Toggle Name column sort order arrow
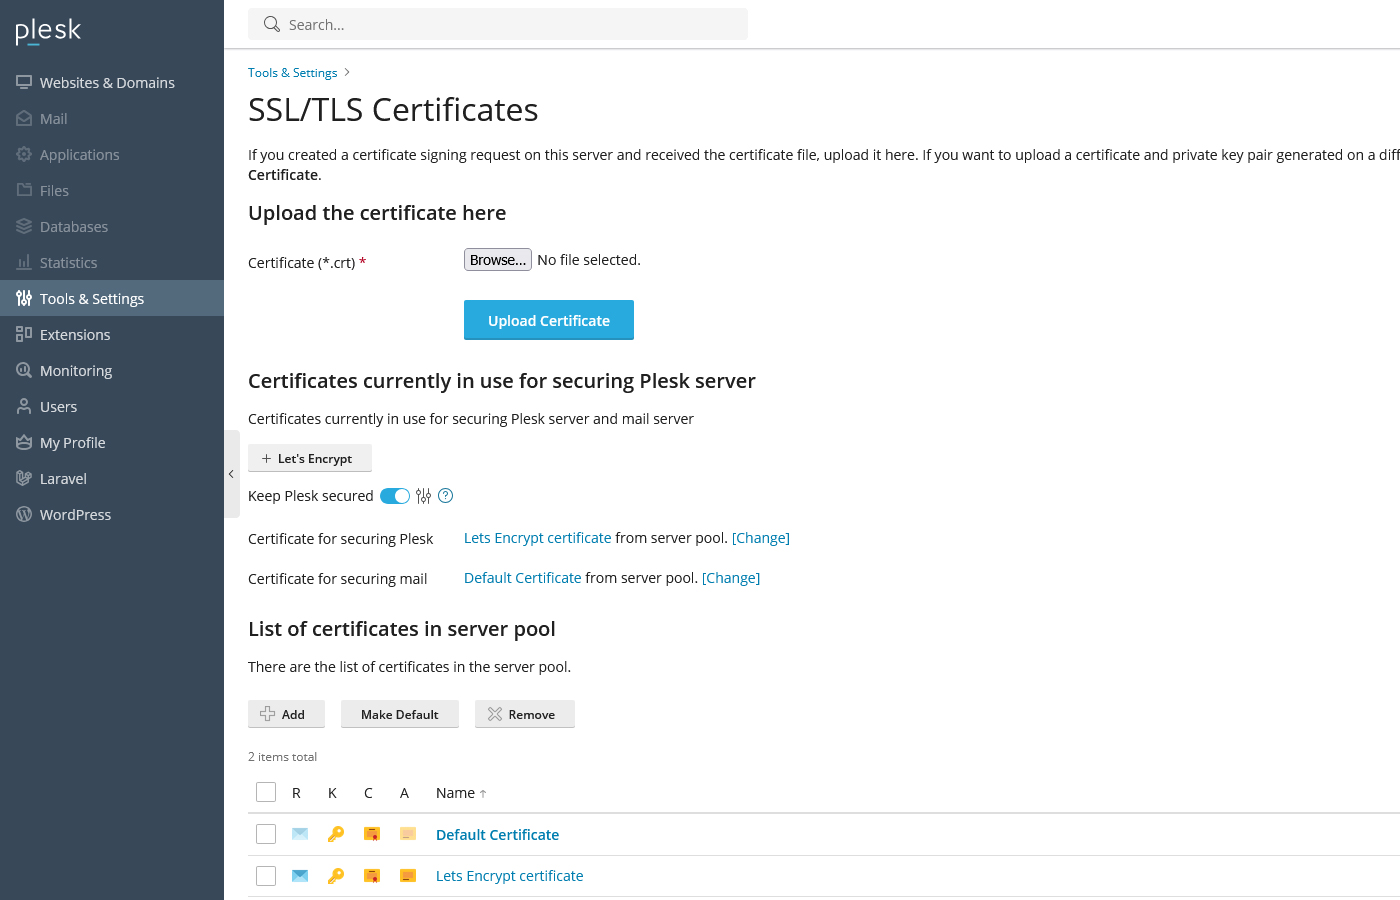This screenshot has height=900, width=1400. click(483, 791)
